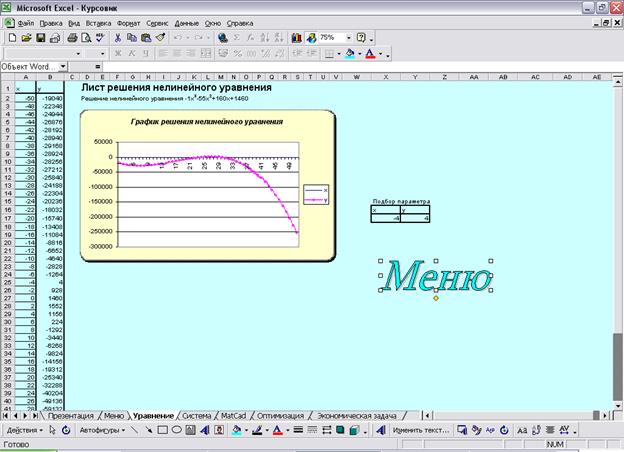Click the Open file folder icon
The image size is (624, 452).
(26, 37)
